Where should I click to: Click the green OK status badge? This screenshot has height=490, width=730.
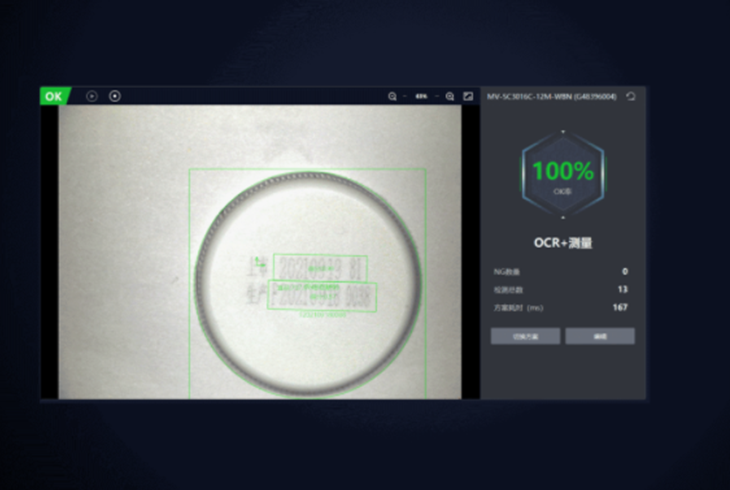[x=54, y=96]
